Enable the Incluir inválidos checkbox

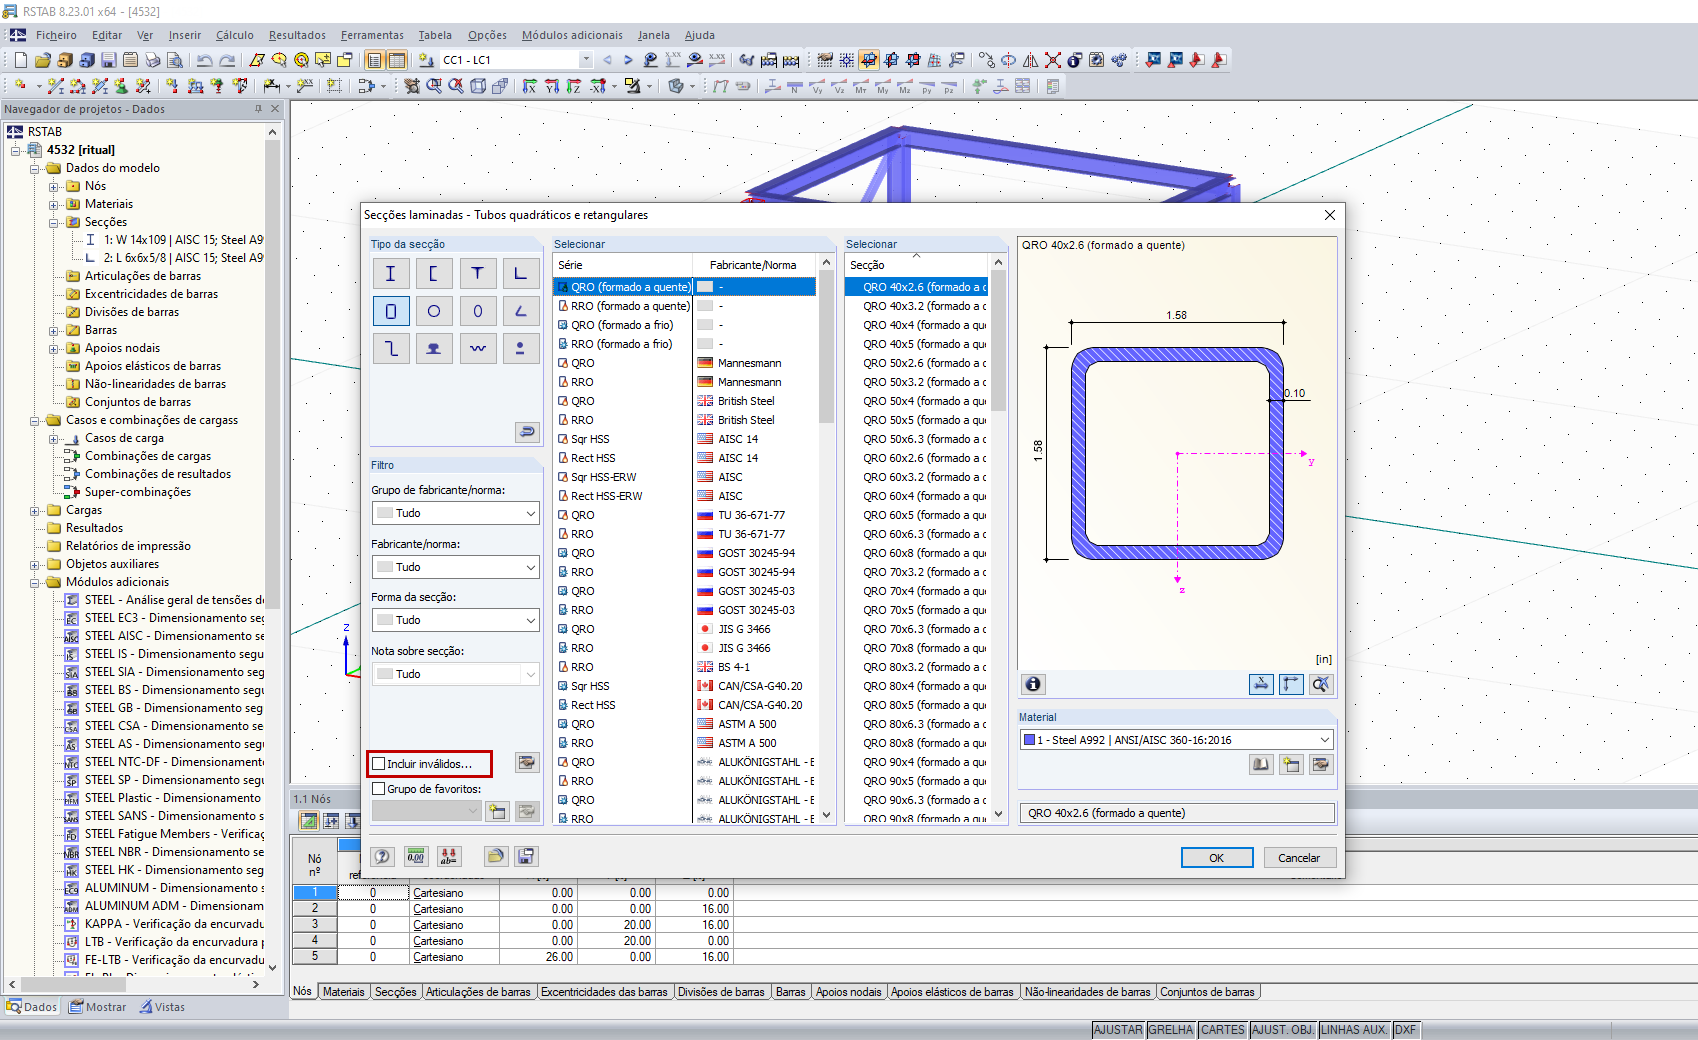(x=379, y=764)
